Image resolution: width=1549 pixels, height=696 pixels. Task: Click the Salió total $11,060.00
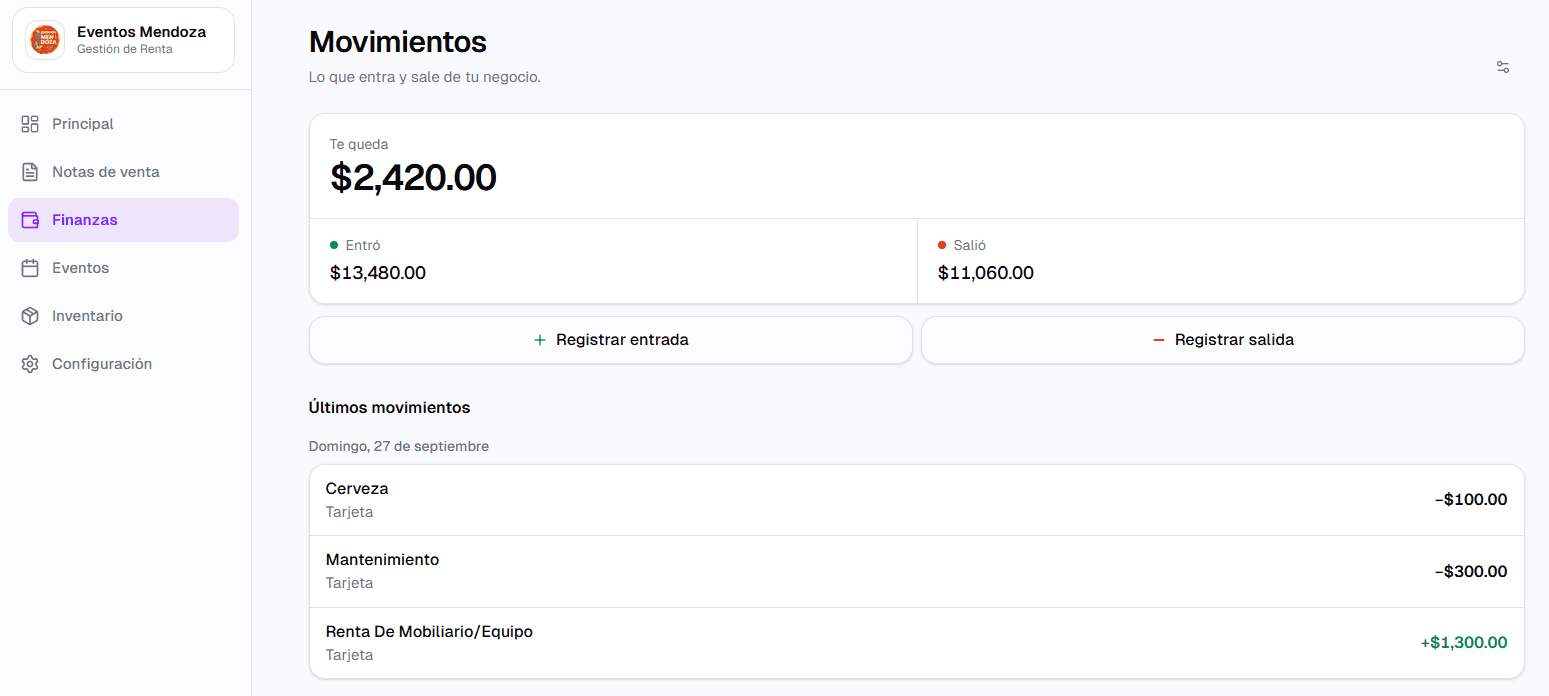986,273
